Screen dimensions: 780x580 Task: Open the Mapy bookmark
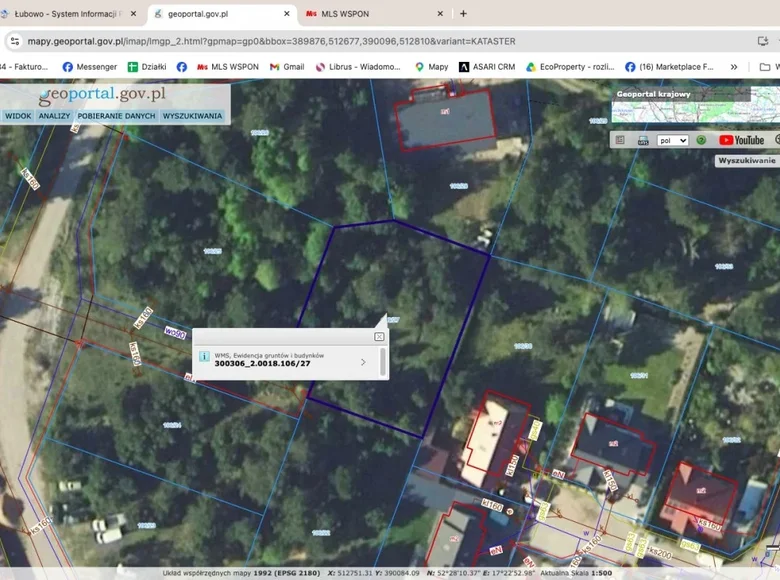[x=431, y=67]
